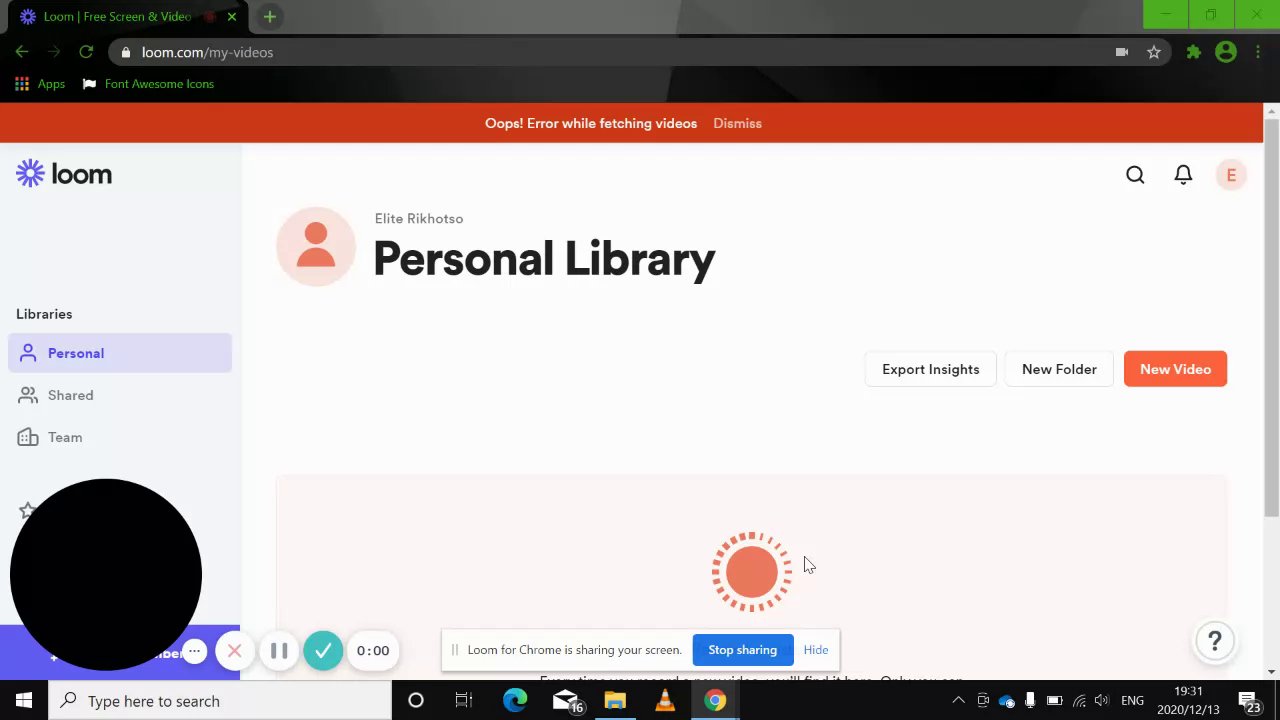Launch Microsoft Edge from taskbar

click(x=515, y=701)
